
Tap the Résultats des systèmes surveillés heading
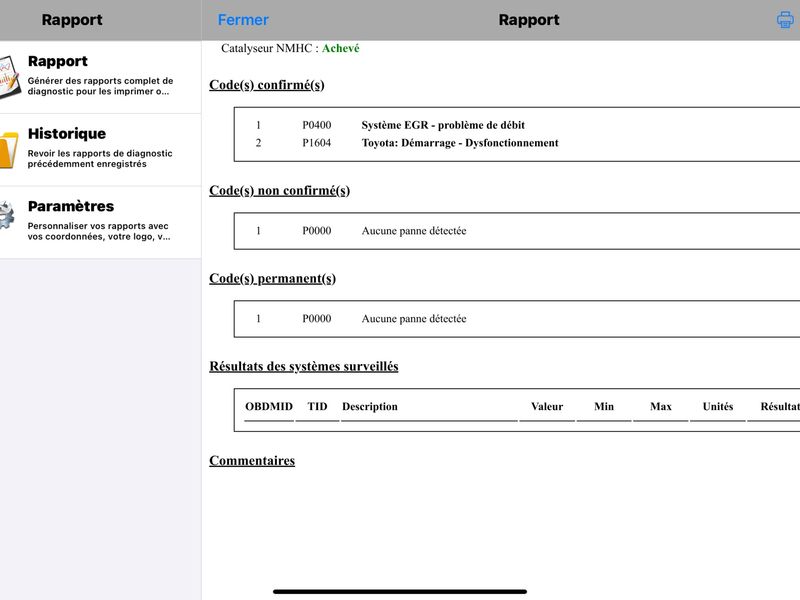click(x=304, y=366)
